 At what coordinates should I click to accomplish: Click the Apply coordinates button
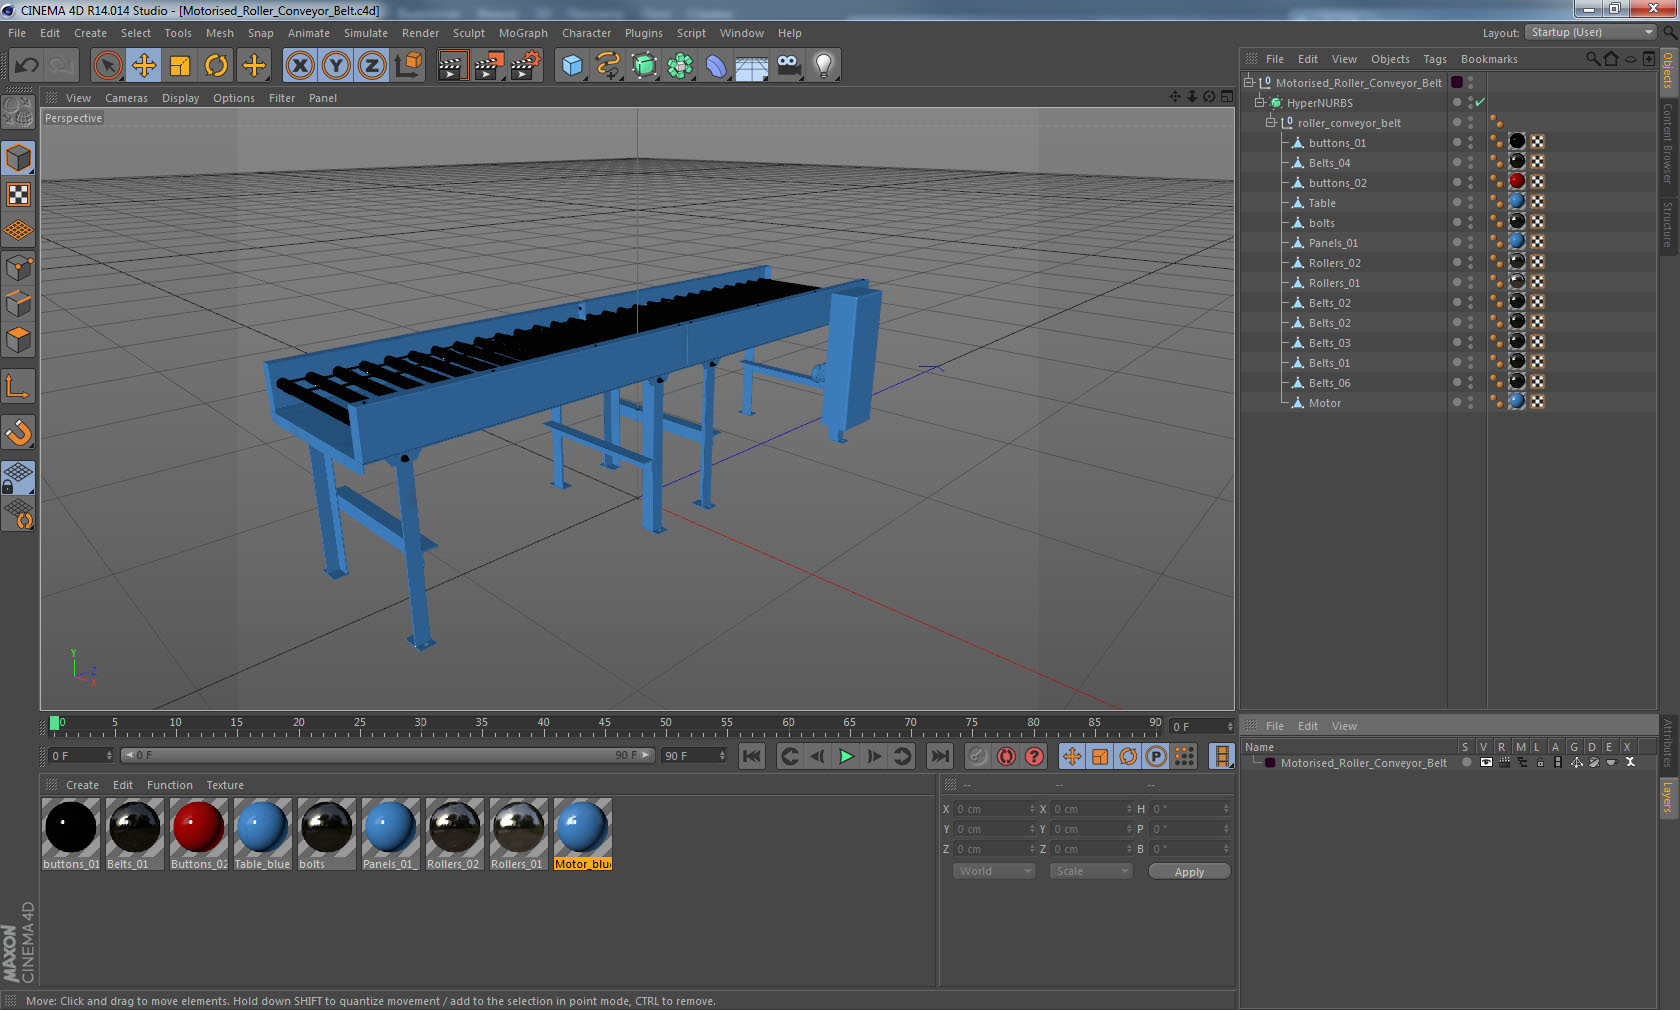click(x=1189, y=872)
